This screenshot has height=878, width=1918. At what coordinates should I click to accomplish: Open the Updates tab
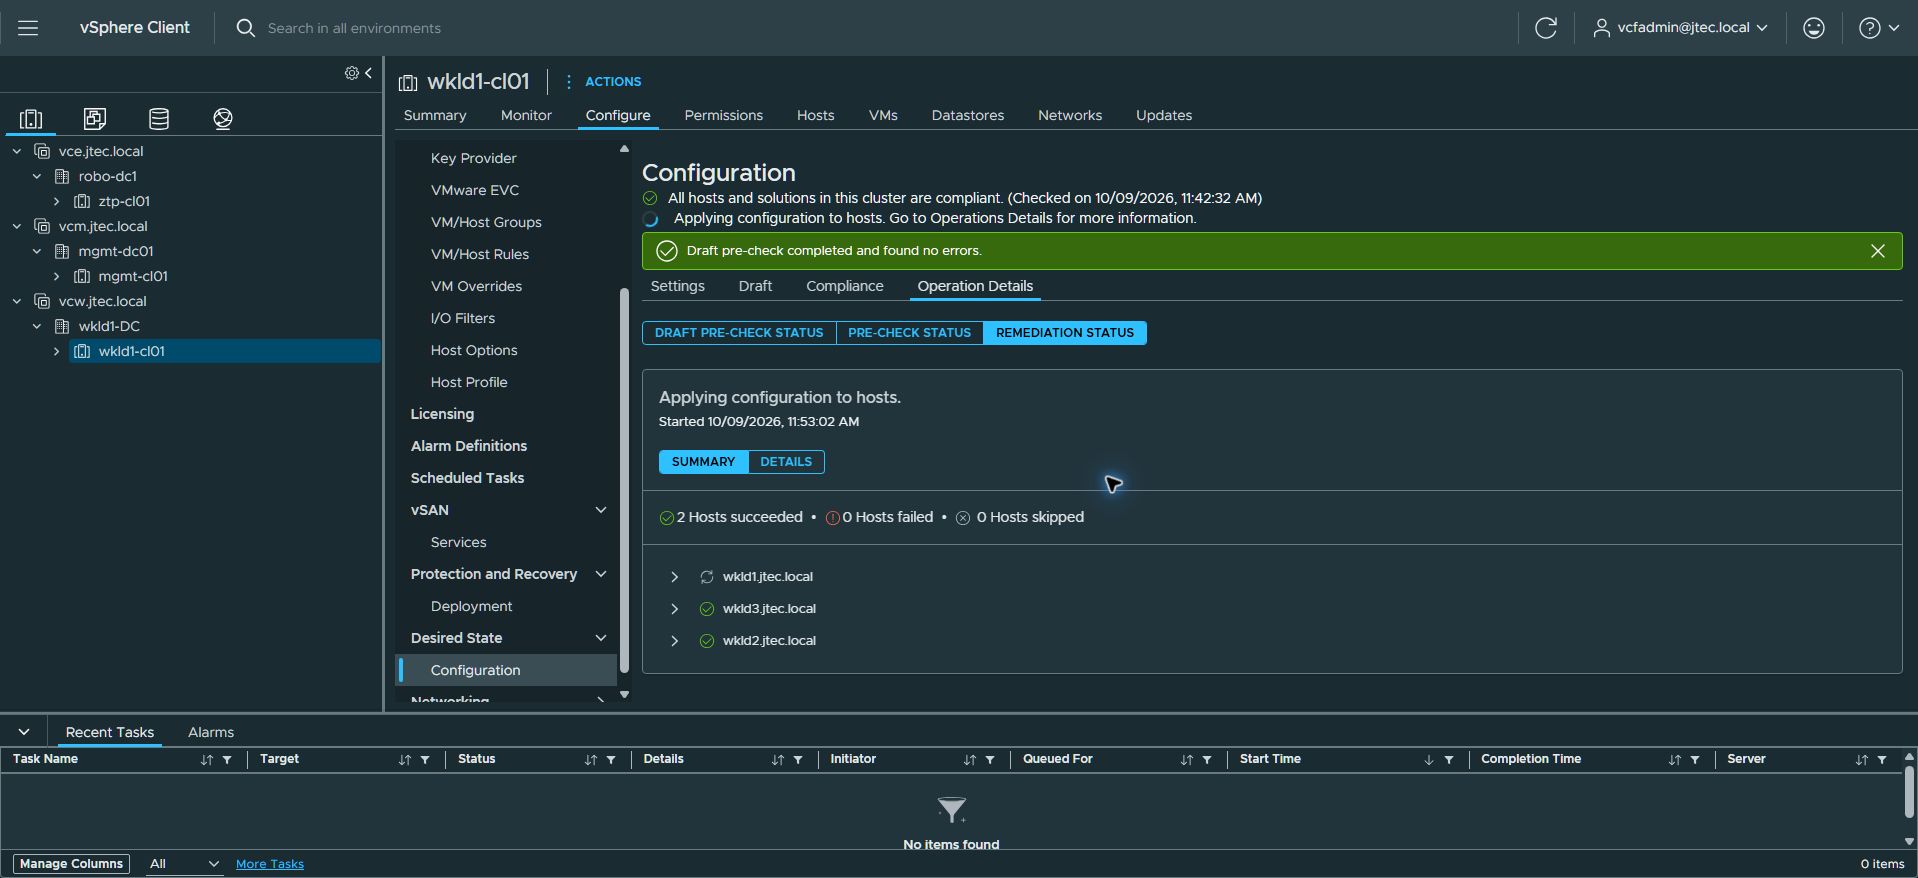point(1163,115)
